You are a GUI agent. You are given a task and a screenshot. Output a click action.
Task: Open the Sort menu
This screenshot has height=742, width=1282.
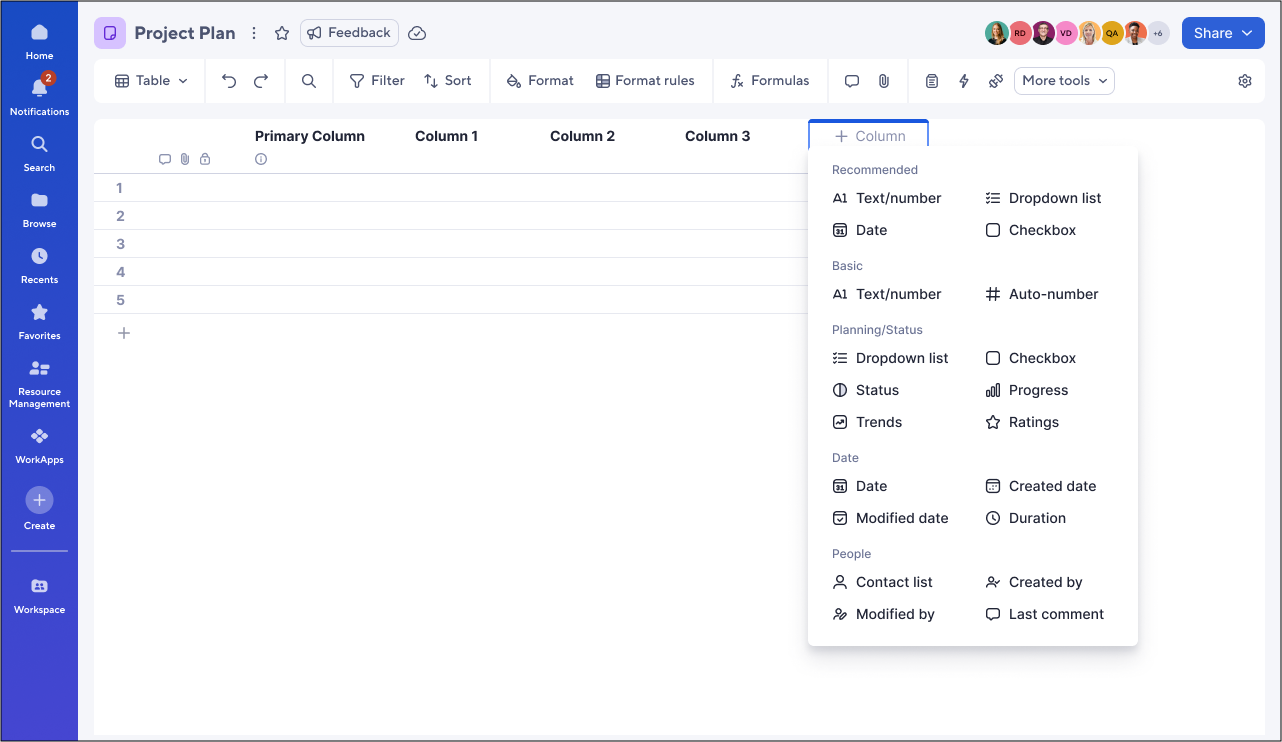coord(448,80)
